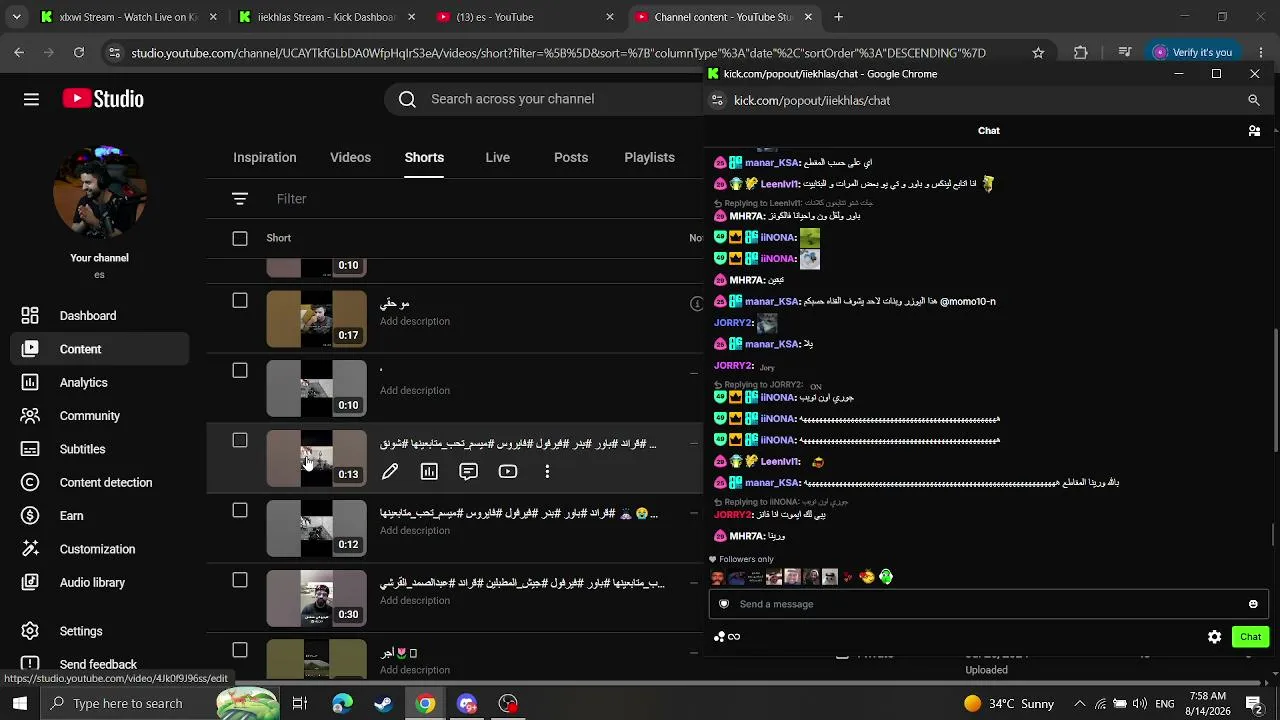View the hovered 0:13 short on YouTube
The width and height of the screenshot is (1280, 720).
click(508, 471)
